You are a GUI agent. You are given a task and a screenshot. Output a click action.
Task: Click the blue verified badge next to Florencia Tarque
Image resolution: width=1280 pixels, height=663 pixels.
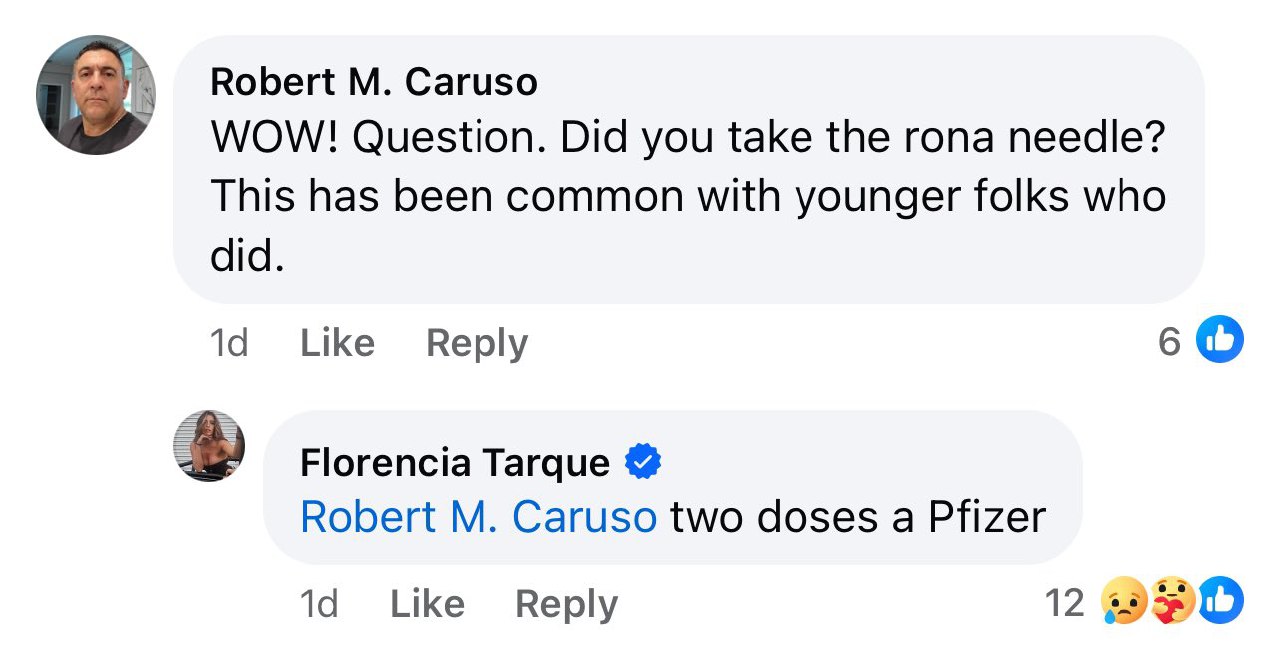(x=642, y=462)
